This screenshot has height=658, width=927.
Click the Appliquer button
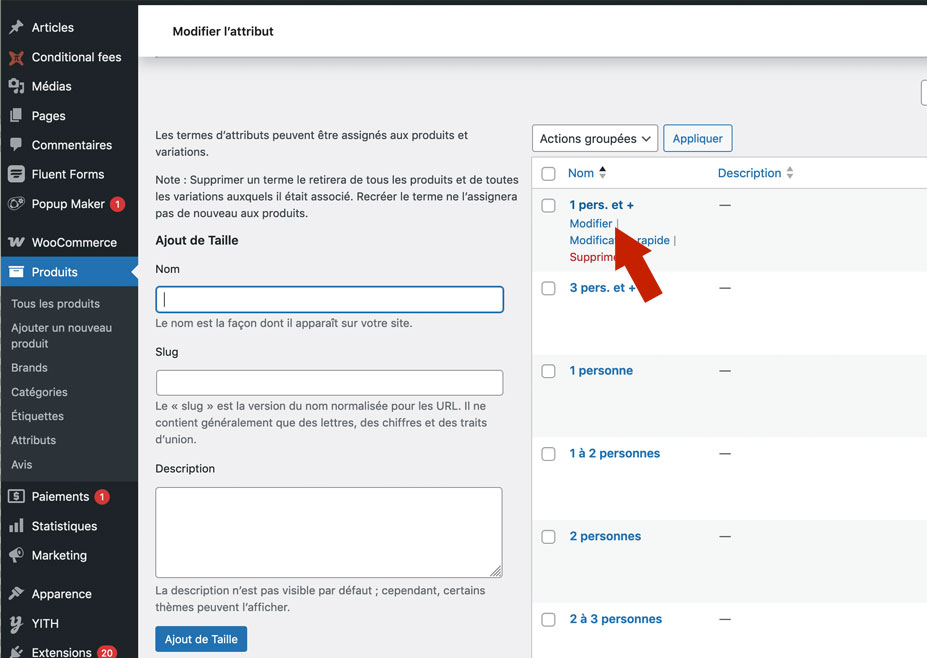coord(697,139)
